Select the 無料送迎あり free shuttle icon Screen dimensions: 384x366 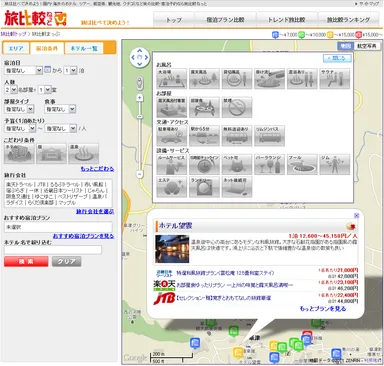pyautogui.click(x=237, y=136)
